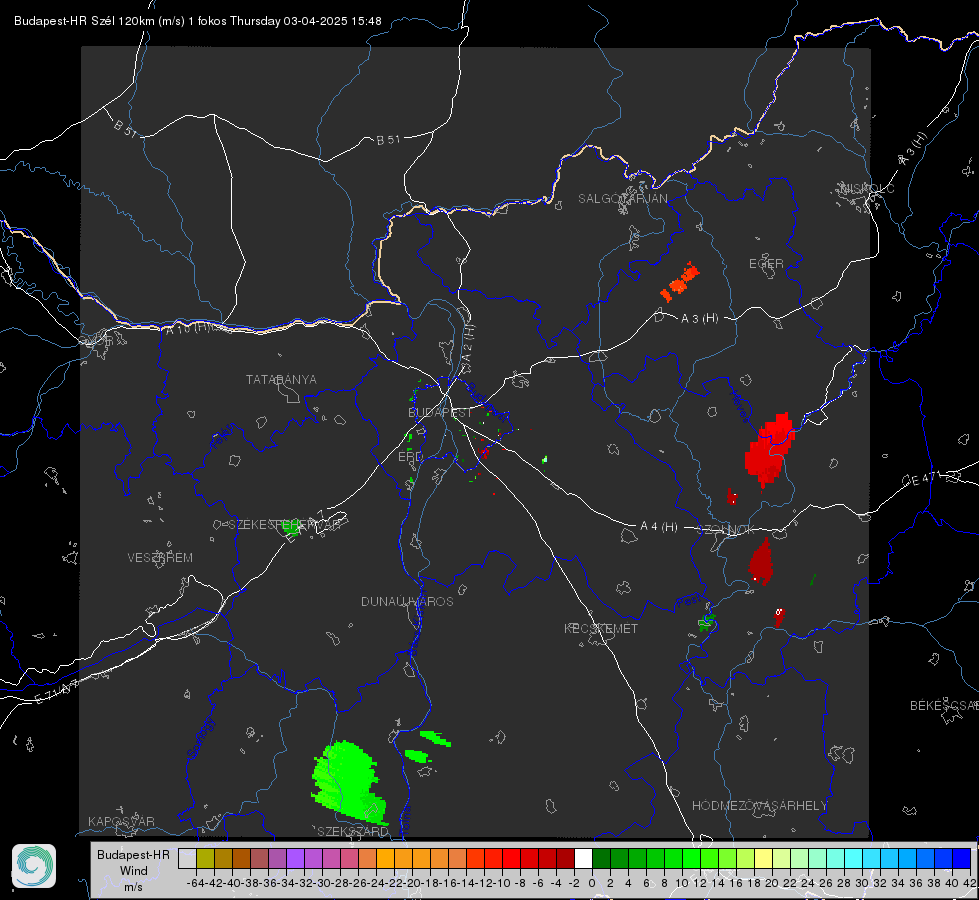Select the HÓDMEZŐVÁSÁRHELY city label
Screen dimensions: 979x900
coord(759,806)
